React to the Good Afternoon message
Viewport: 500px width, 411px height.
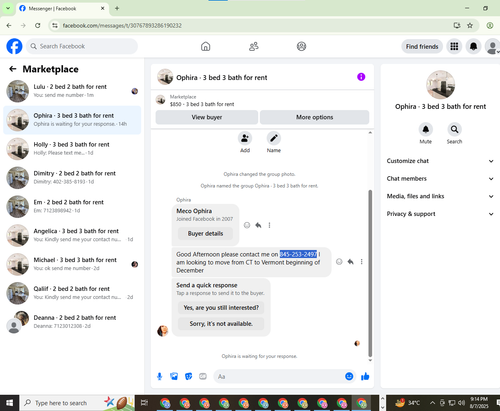pyautogui.click(x=339, y=262)
